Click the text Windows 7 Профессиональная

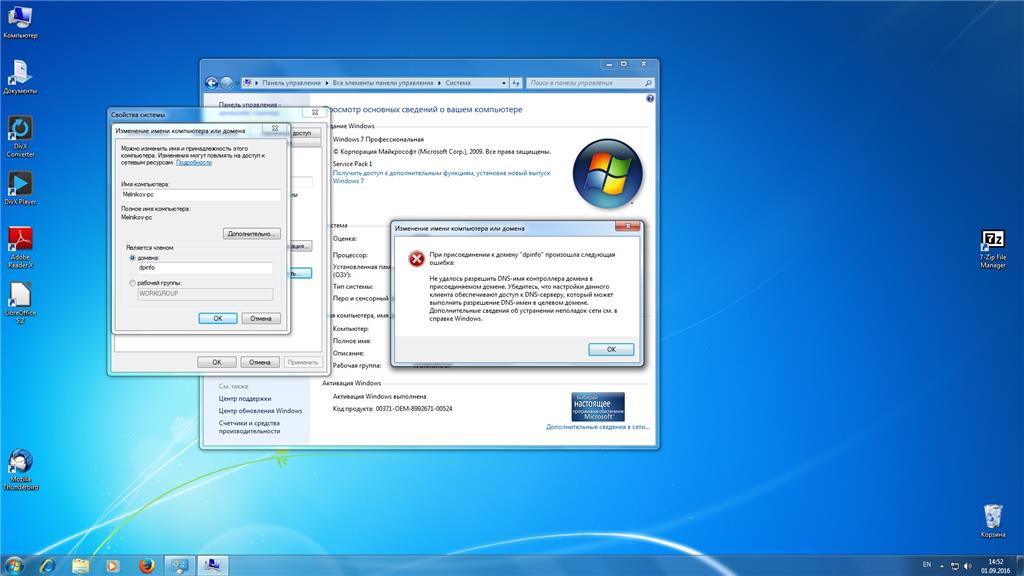378,139
